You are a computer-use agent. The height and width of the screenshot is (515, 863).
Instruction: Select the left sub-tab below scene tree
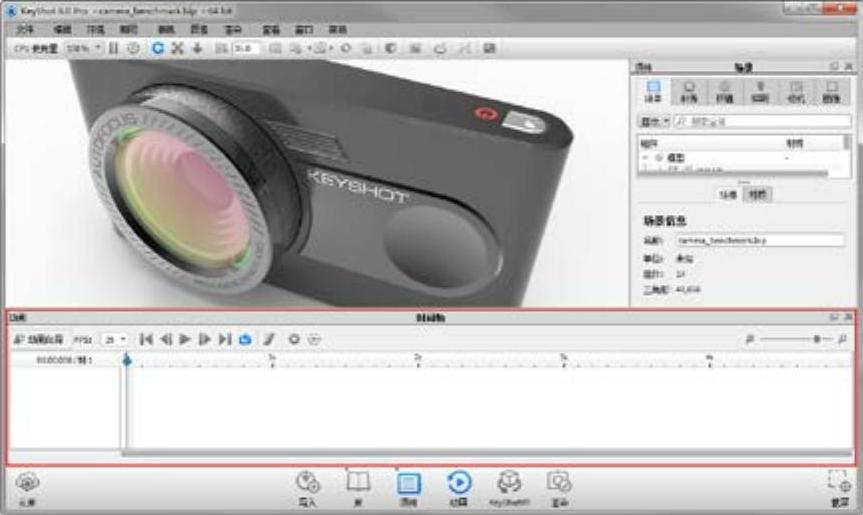[x=728, y=194]
